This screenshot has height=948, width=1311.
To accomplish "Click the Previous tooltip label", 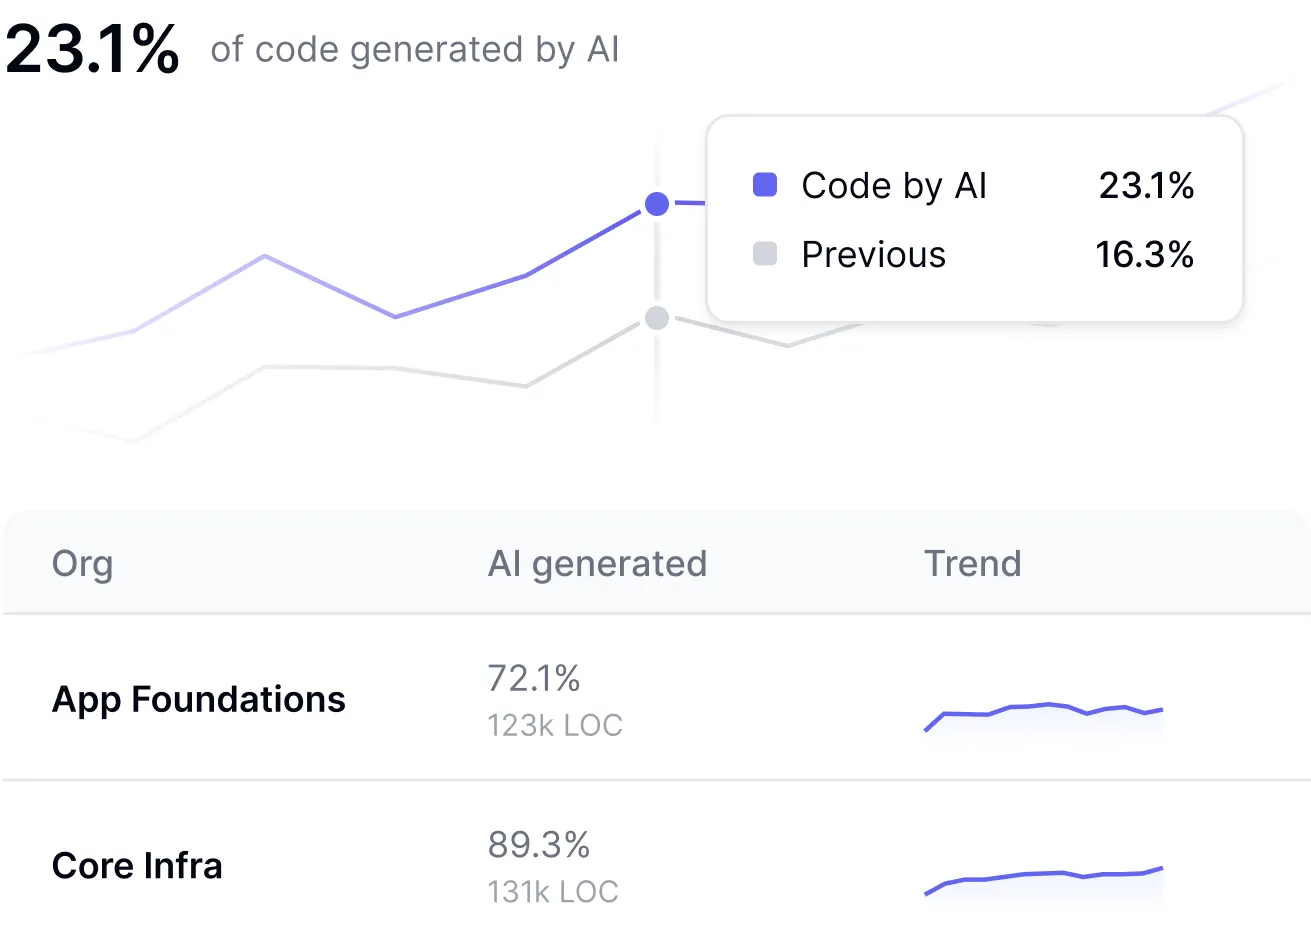I will pos(873,255).
